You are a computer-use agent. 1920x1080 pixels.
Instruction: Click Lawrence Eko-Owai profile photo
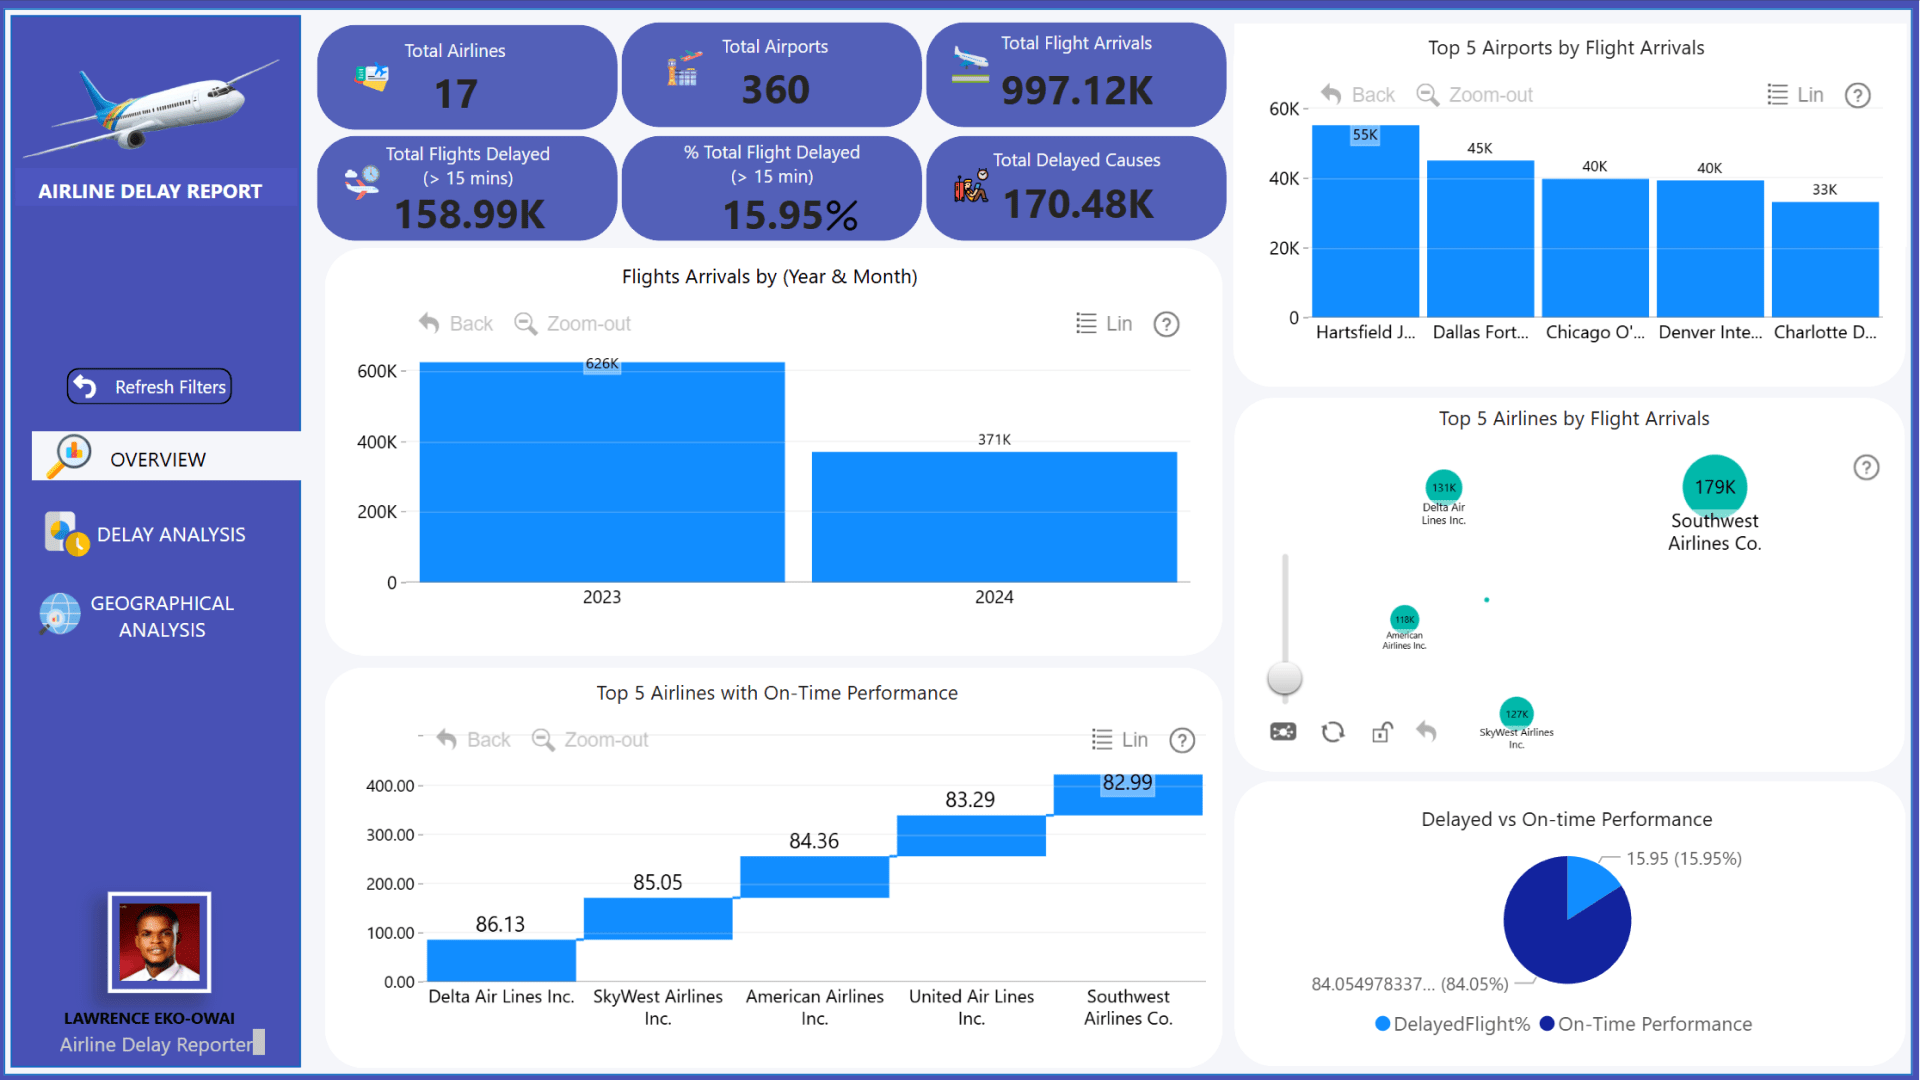pos(160,942)
